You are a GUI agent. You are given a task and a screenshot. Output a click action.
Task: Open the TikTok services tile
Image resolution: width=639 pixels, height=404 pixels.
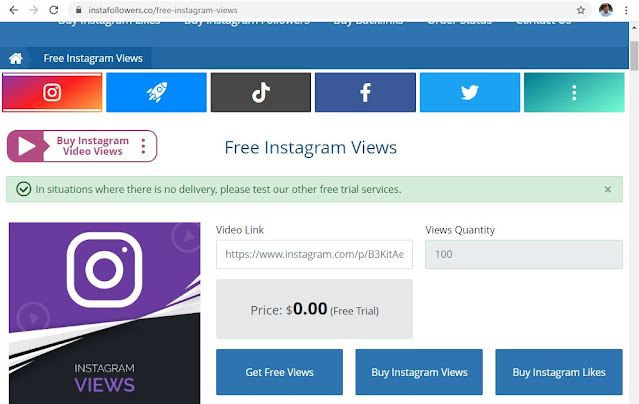pos(261,92)
